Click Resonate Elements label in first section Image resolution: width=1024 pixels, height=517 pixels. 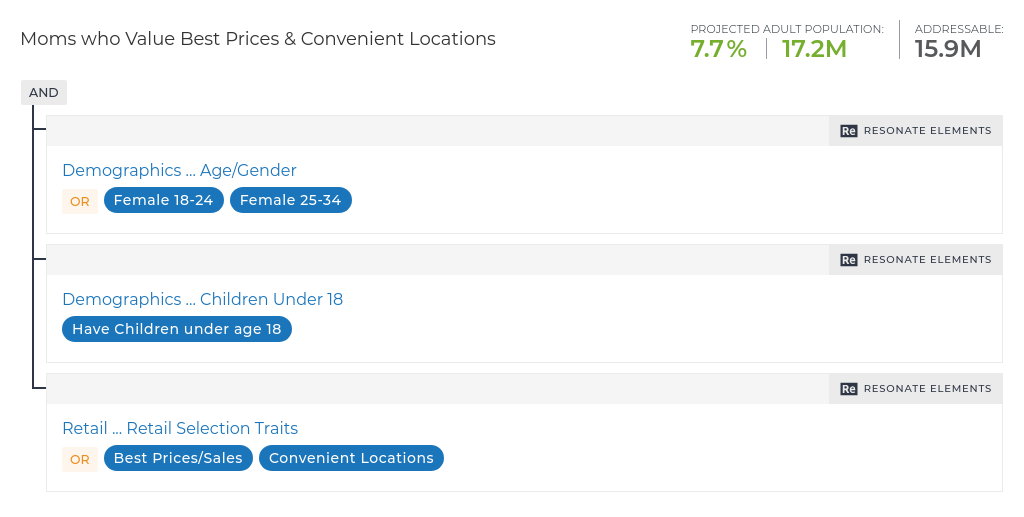coord(927,131)
